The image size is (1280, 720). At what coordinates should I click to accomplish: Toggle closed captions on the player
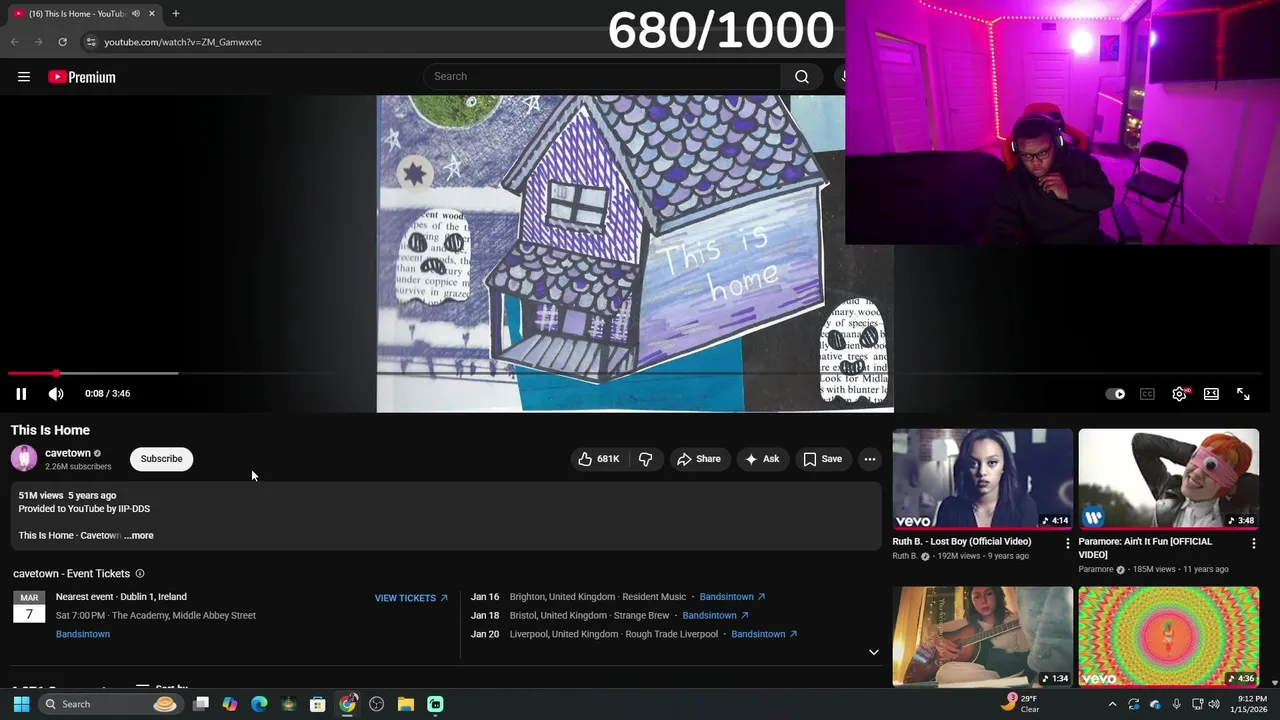[1147, 394]
